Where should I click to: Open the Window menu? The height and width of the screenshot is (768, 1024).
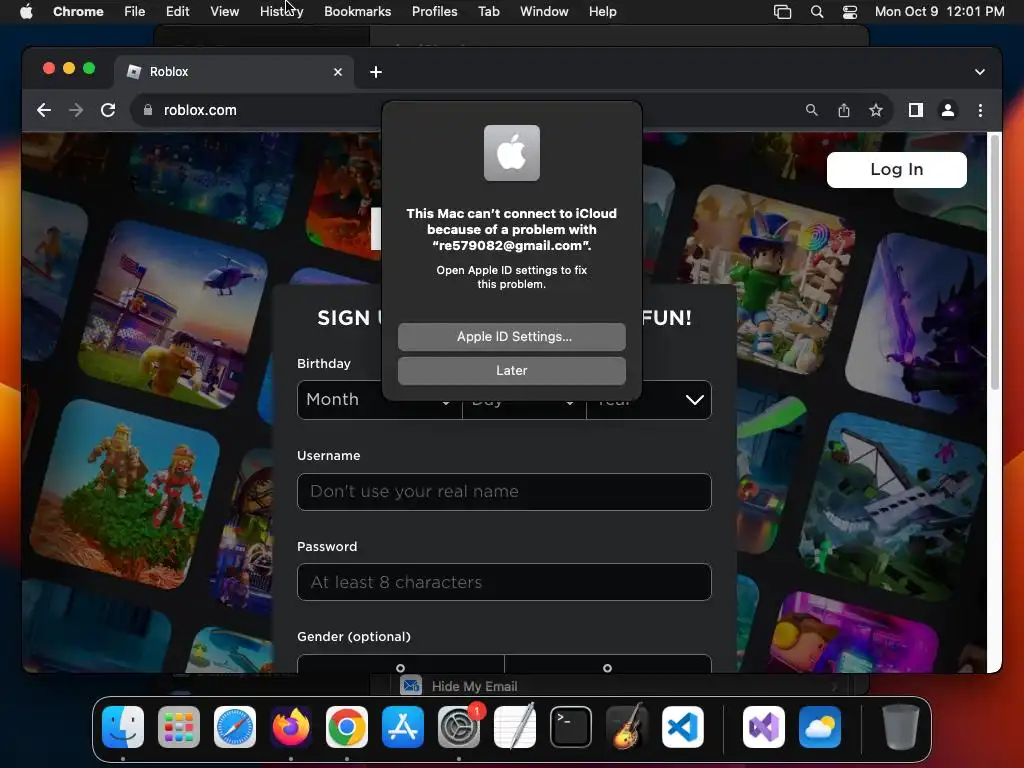[544, 11]
